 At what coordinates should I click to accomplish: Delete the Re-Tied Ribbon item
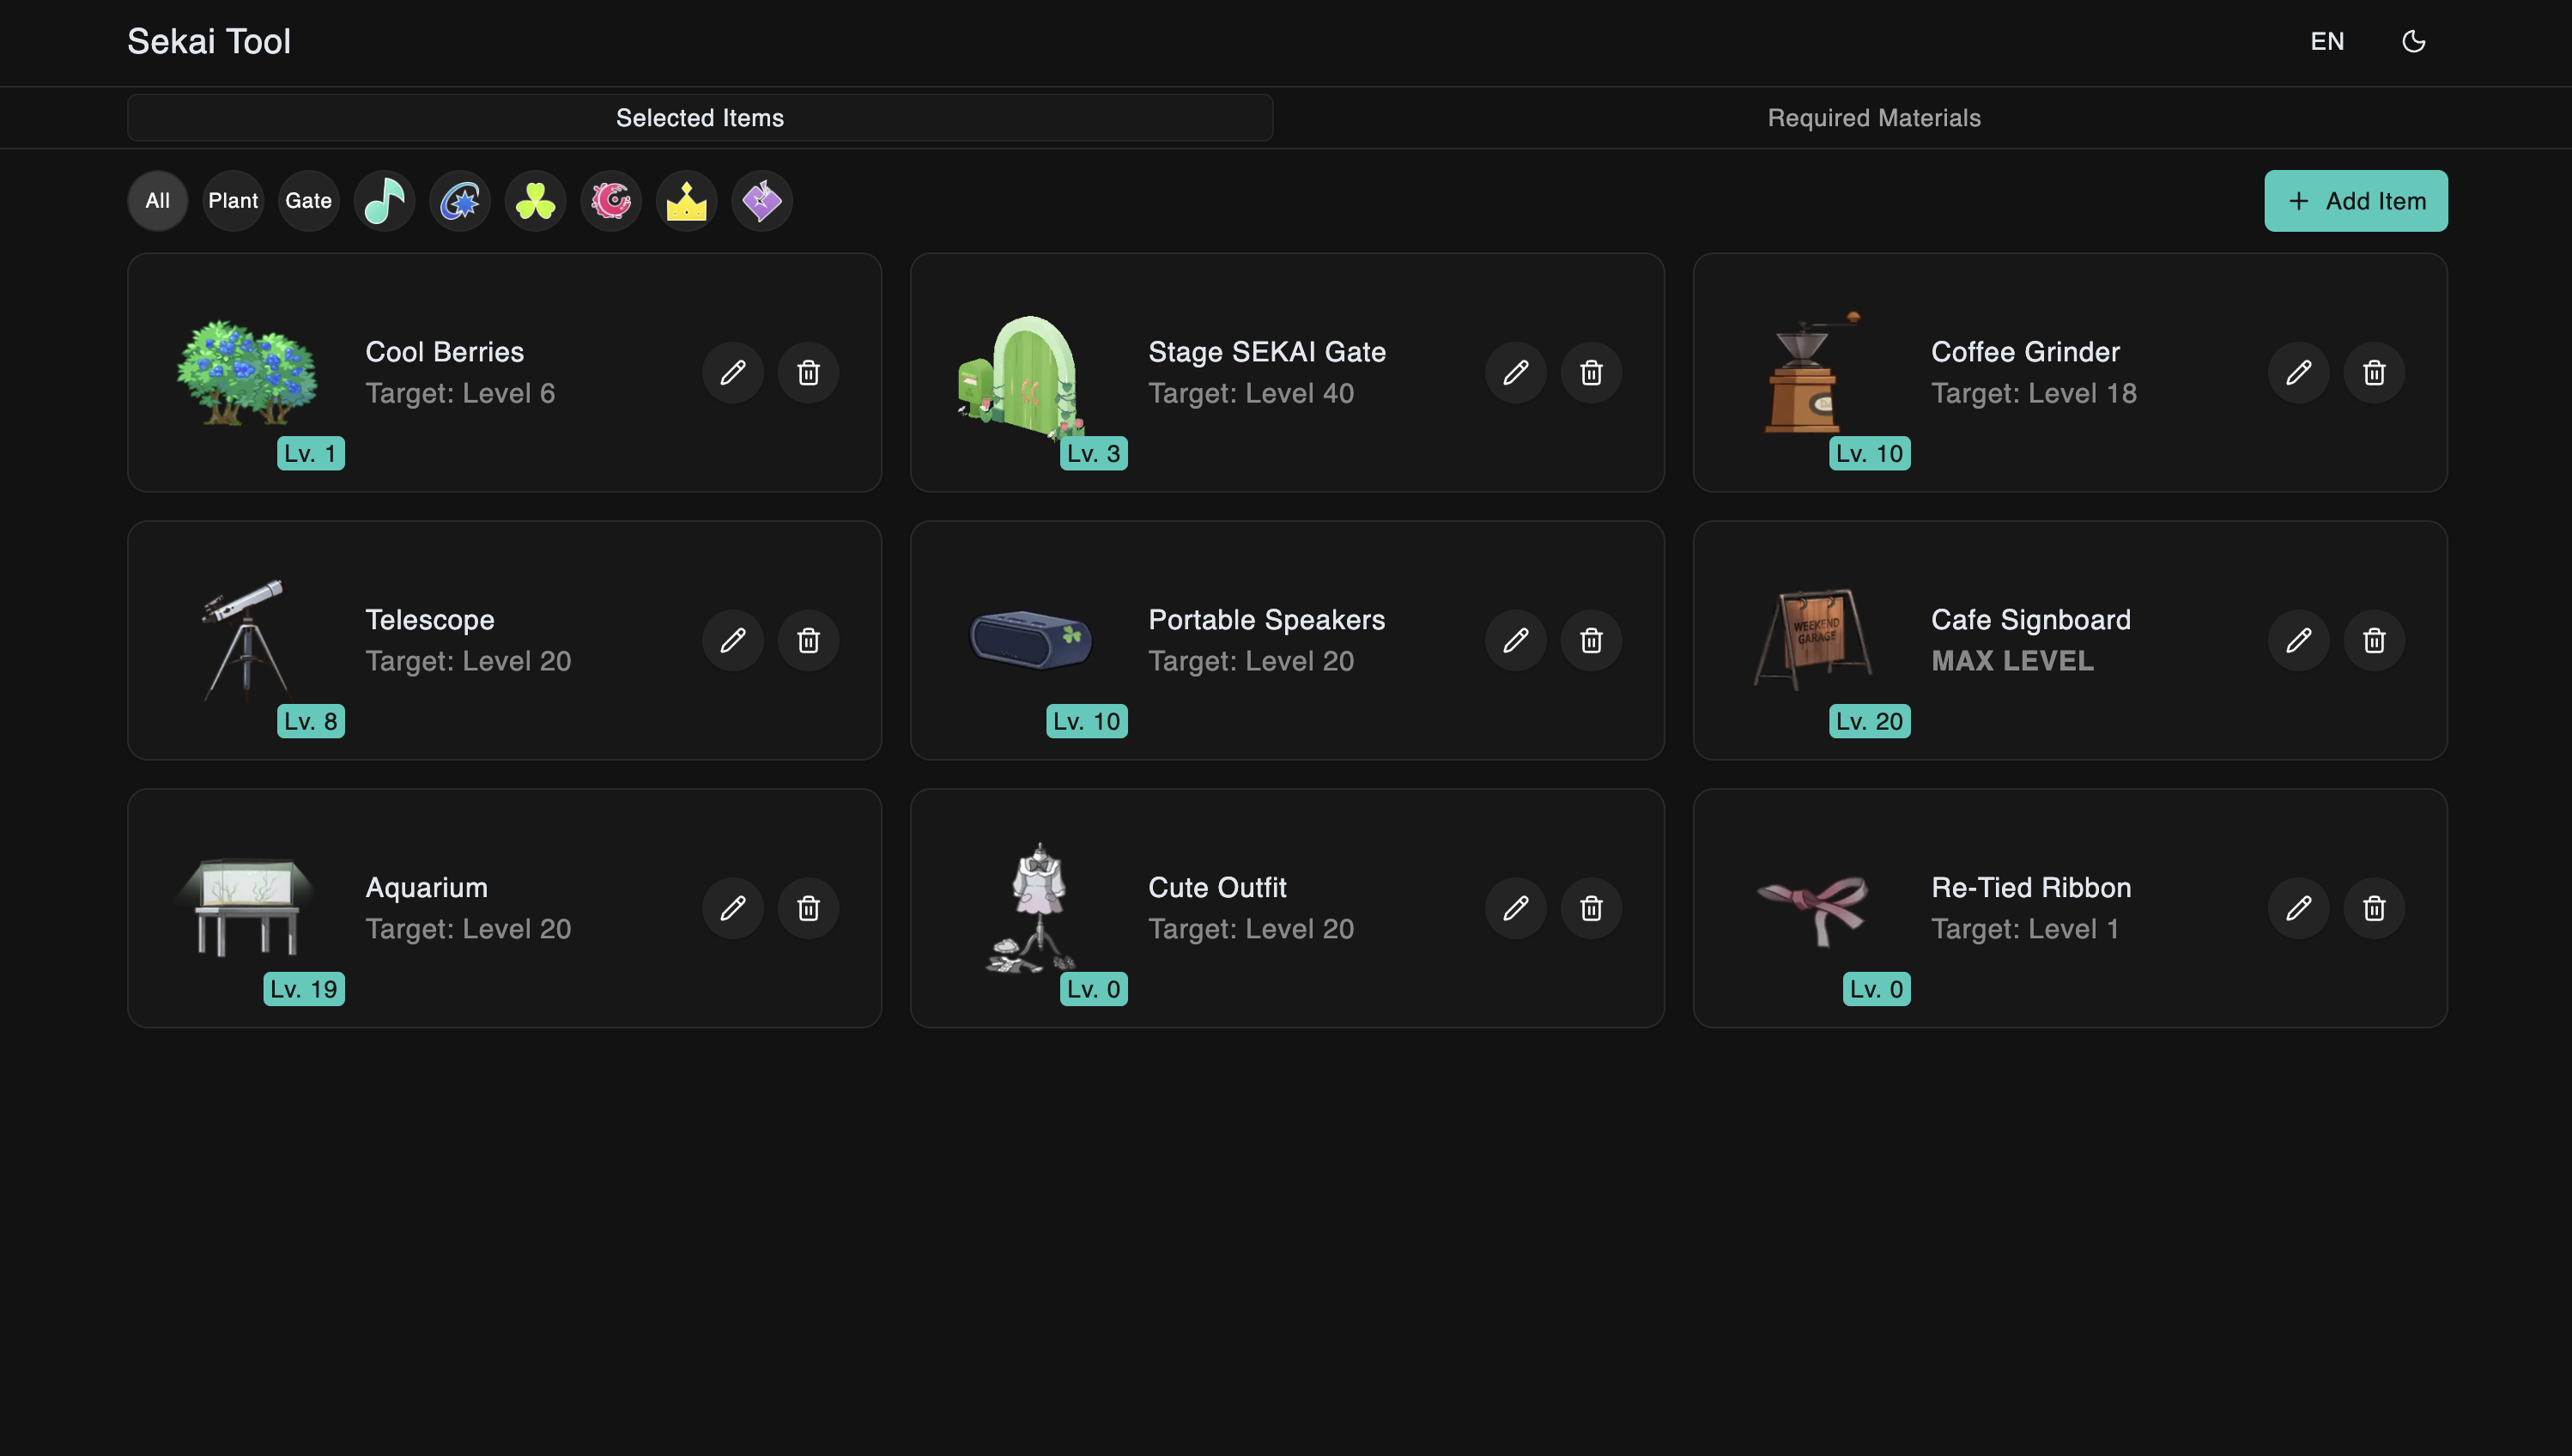pyautogui.click(x=2374, y=908)
